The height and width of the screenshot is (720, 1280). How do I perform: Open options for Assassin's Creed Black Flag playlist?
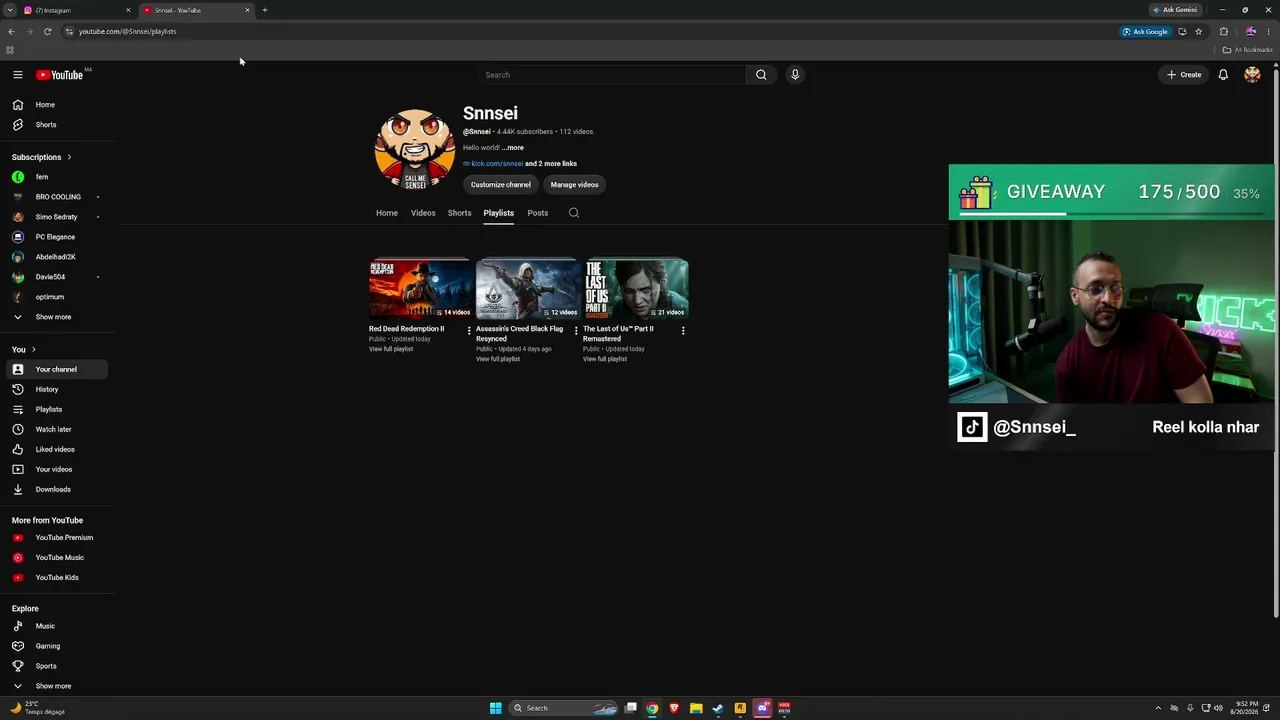click(576, 331)
